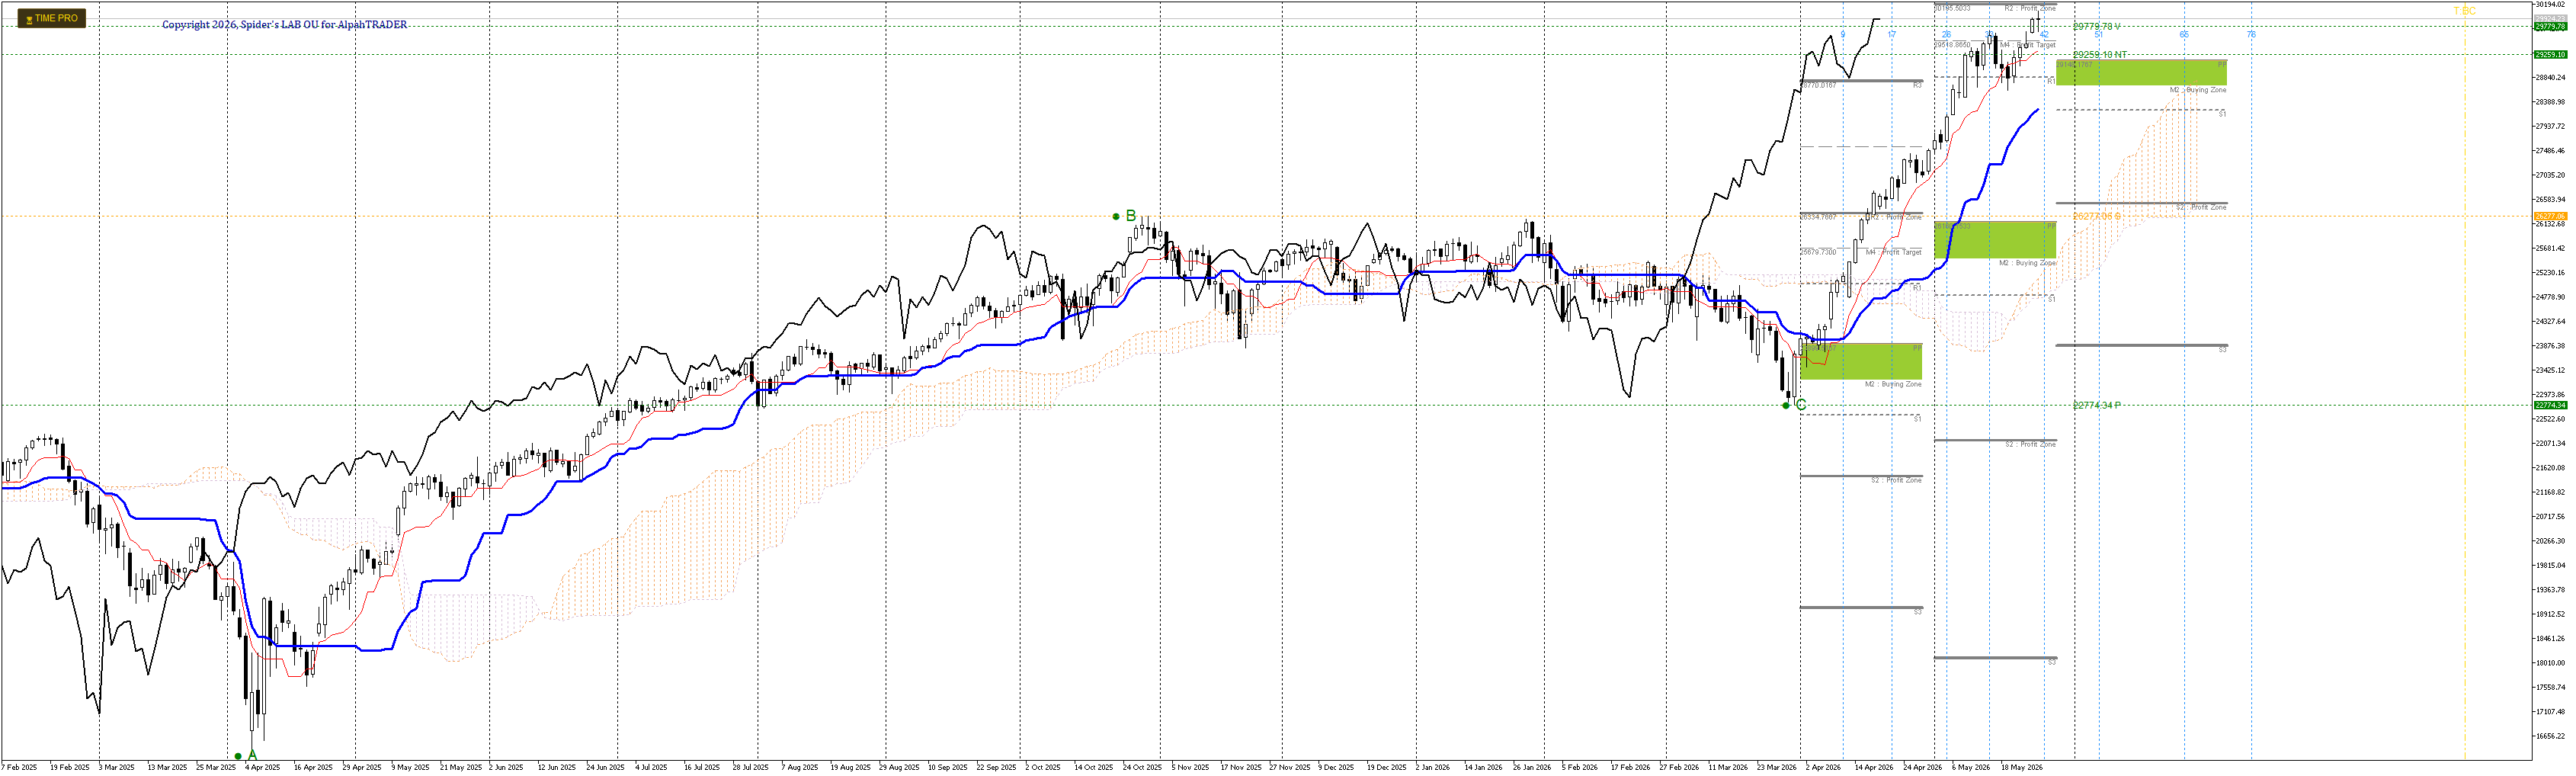The width and height of the screenshot is (2576, 776).
Task: Select the 30195.5033 R2 Profit Zone label
Action: tap(1995, 8)
